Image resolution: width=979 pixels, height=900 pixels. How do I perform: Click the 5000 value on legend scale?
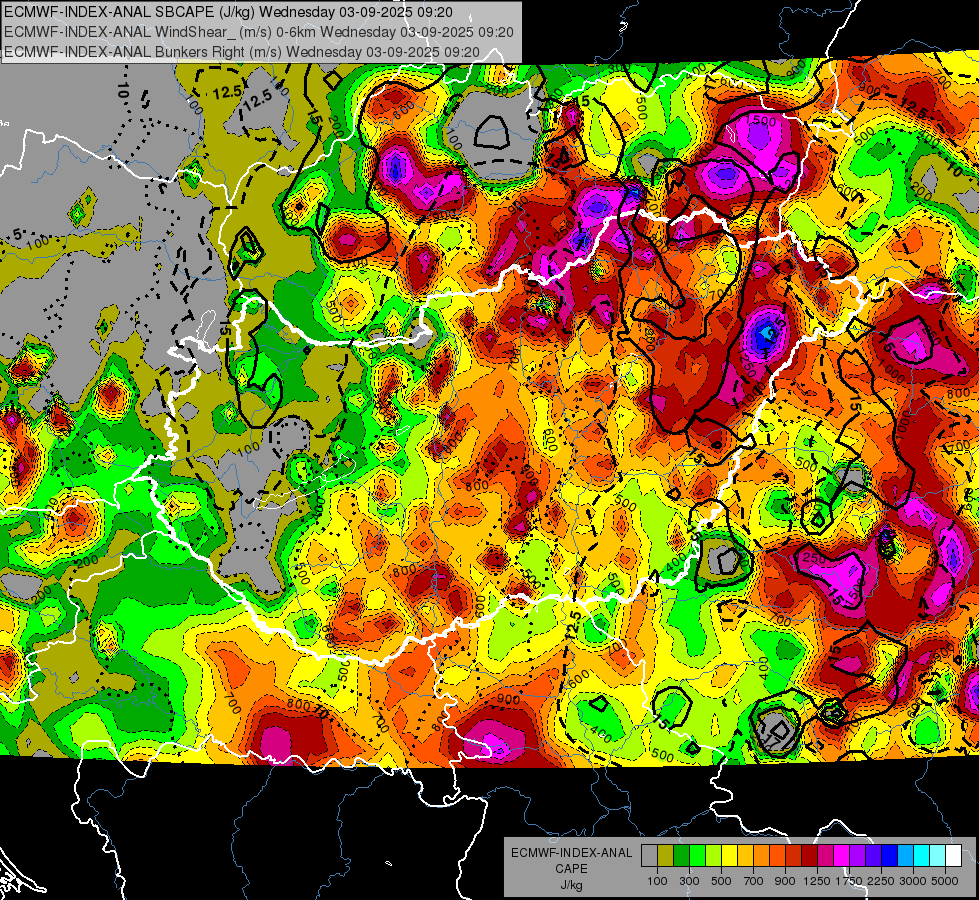point(945,881)
